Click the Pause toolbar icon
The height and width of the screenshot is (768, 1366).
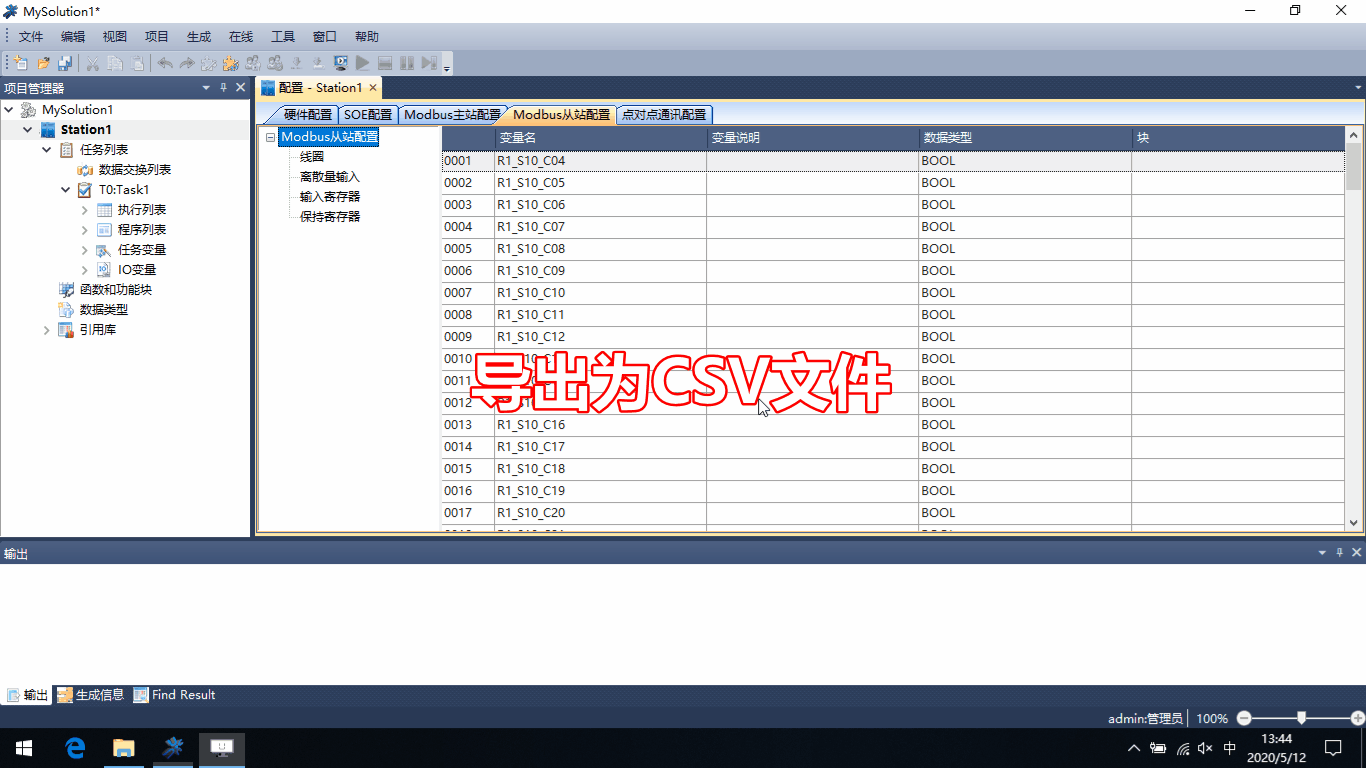pyautogui.click(x=407, y=63)
